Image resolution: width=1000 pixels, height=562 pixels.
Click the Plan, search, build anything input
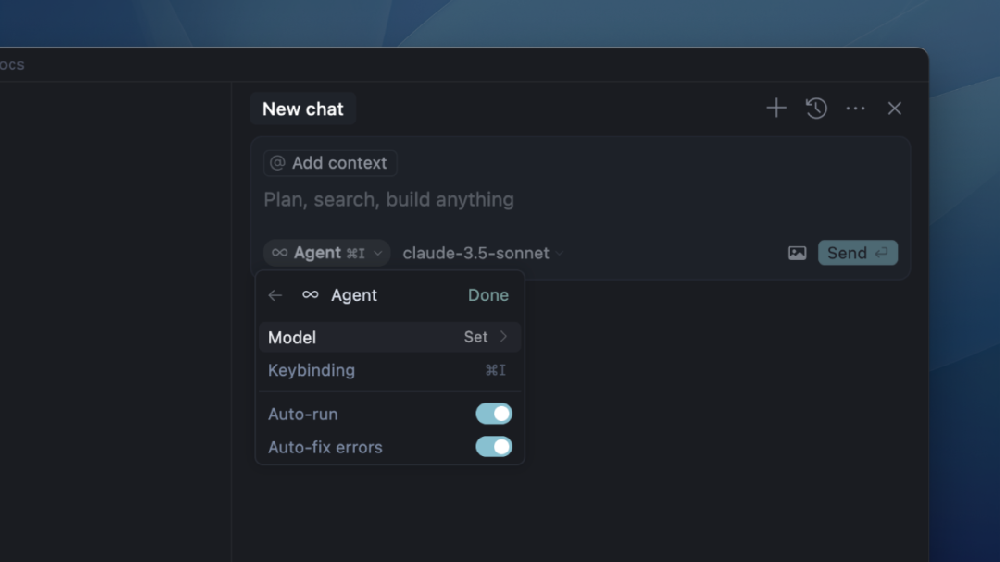coord(500,200)
